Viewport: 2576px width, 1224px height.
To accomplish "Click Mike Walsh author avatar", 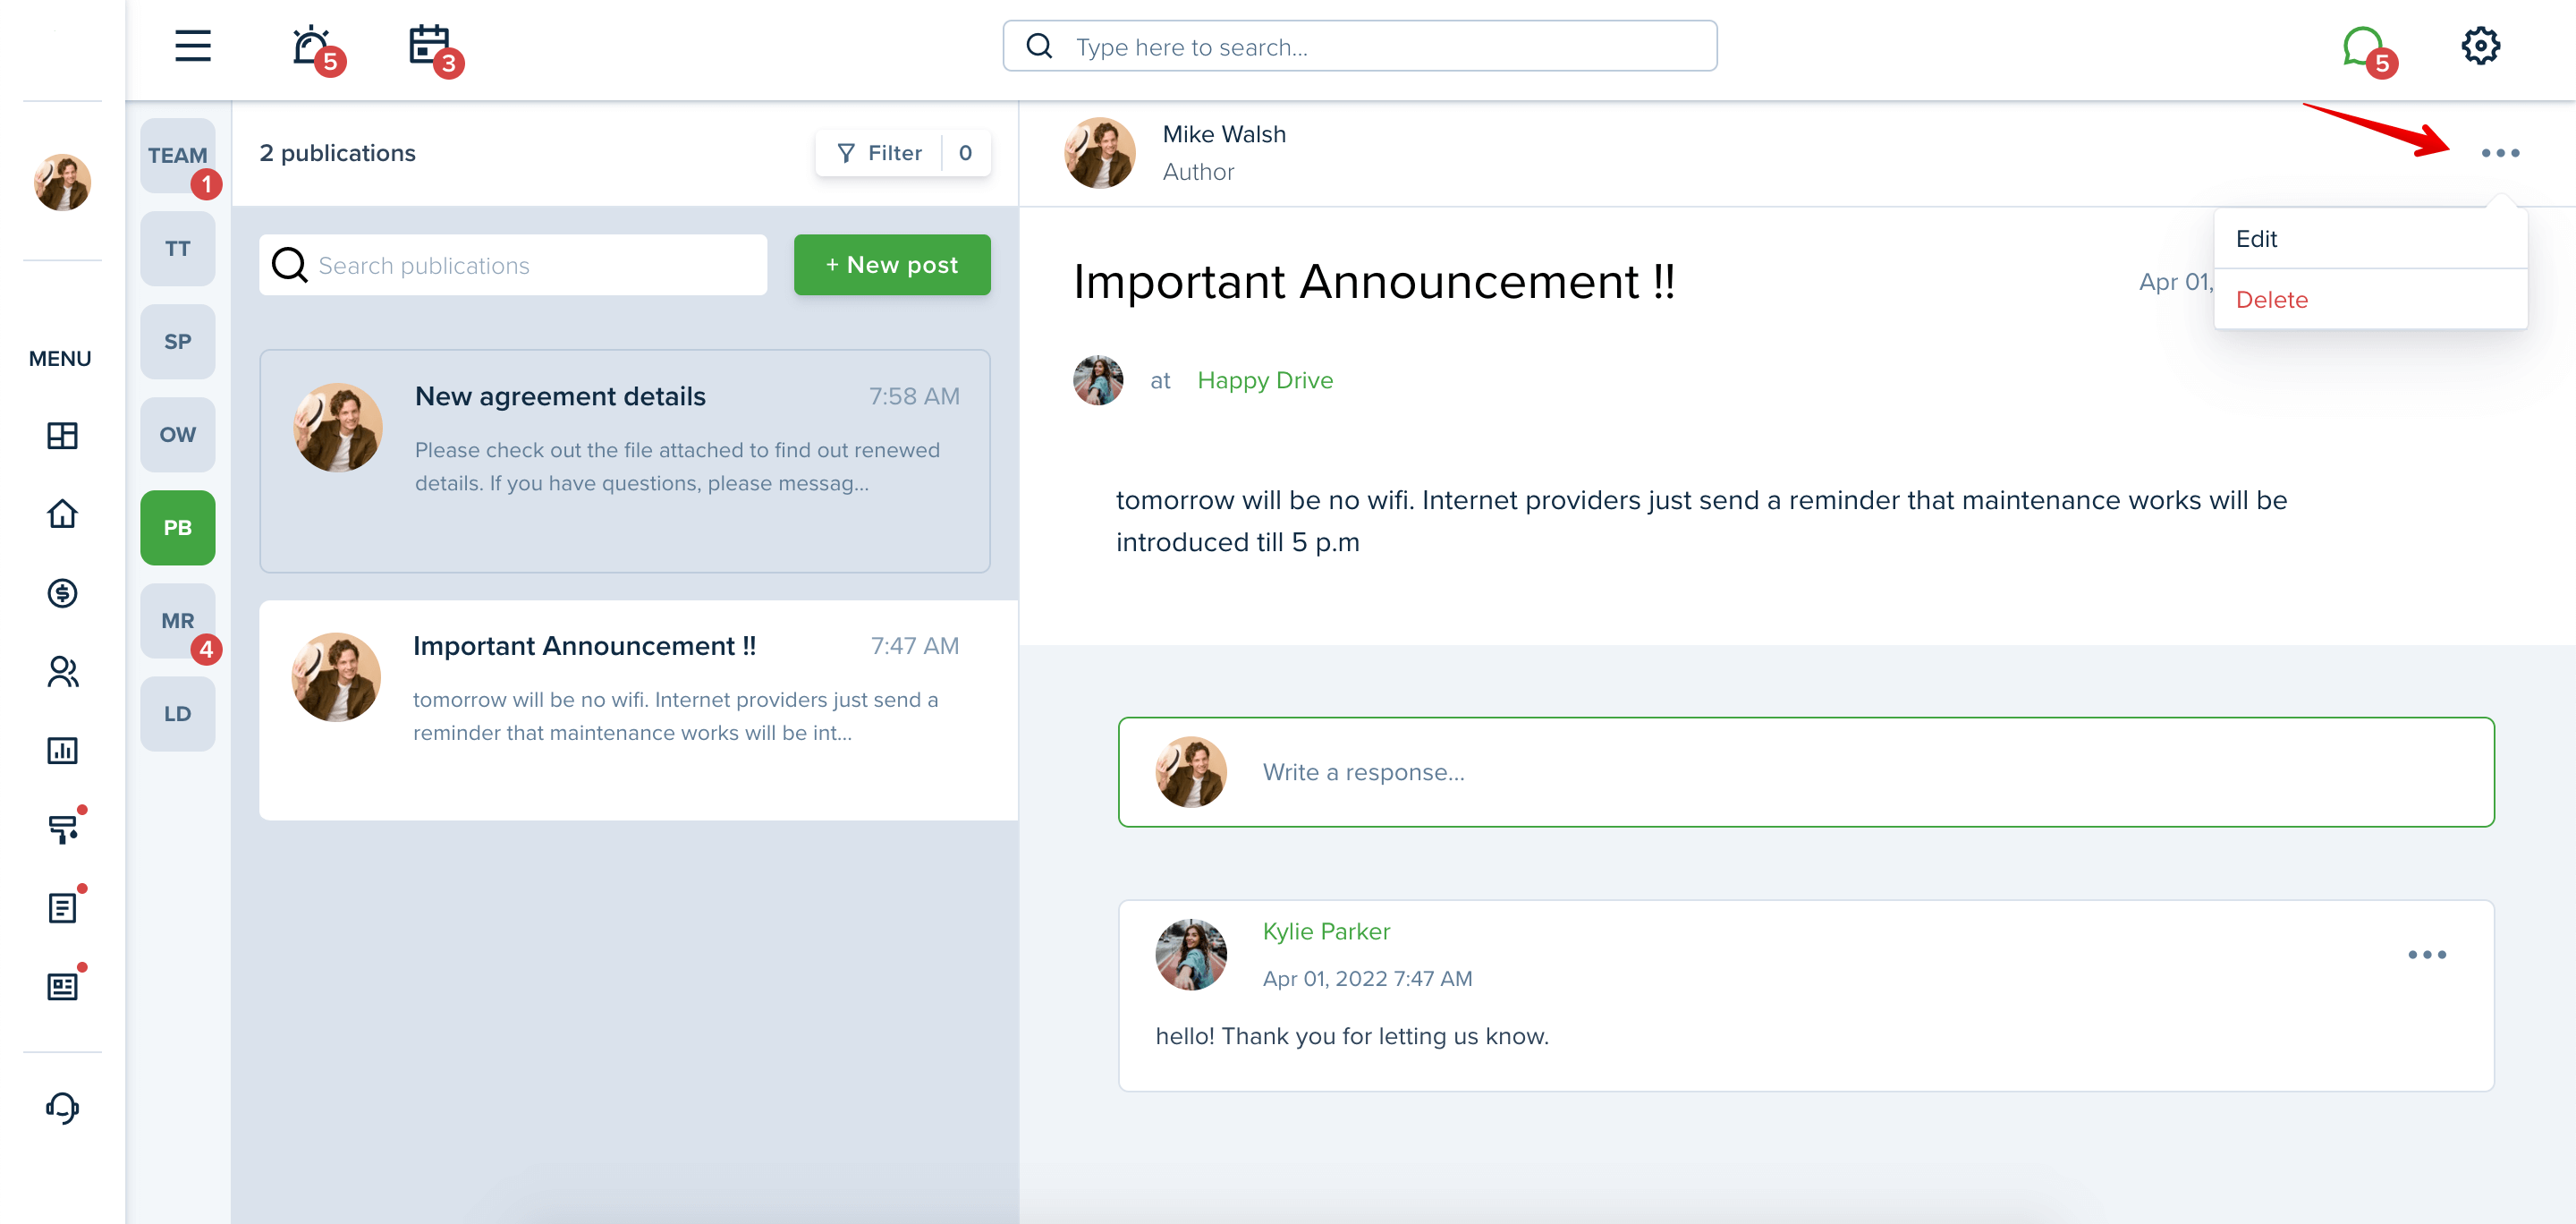I will pos(1100,153).
